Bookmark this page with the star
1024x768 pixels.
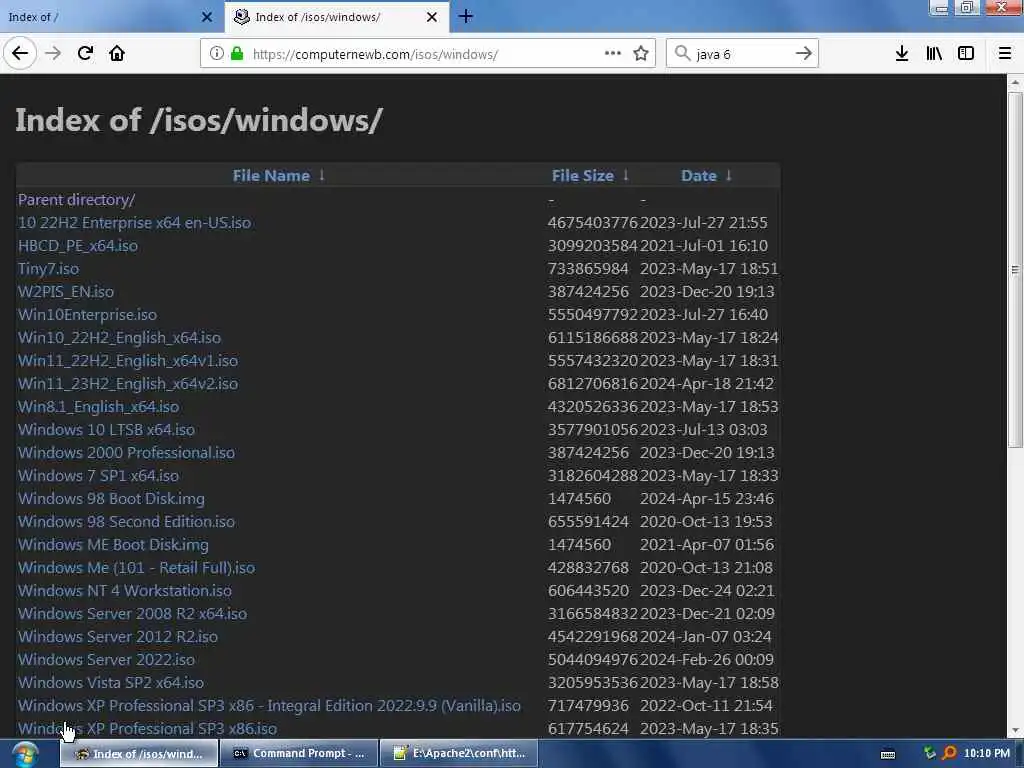(641, 54)
